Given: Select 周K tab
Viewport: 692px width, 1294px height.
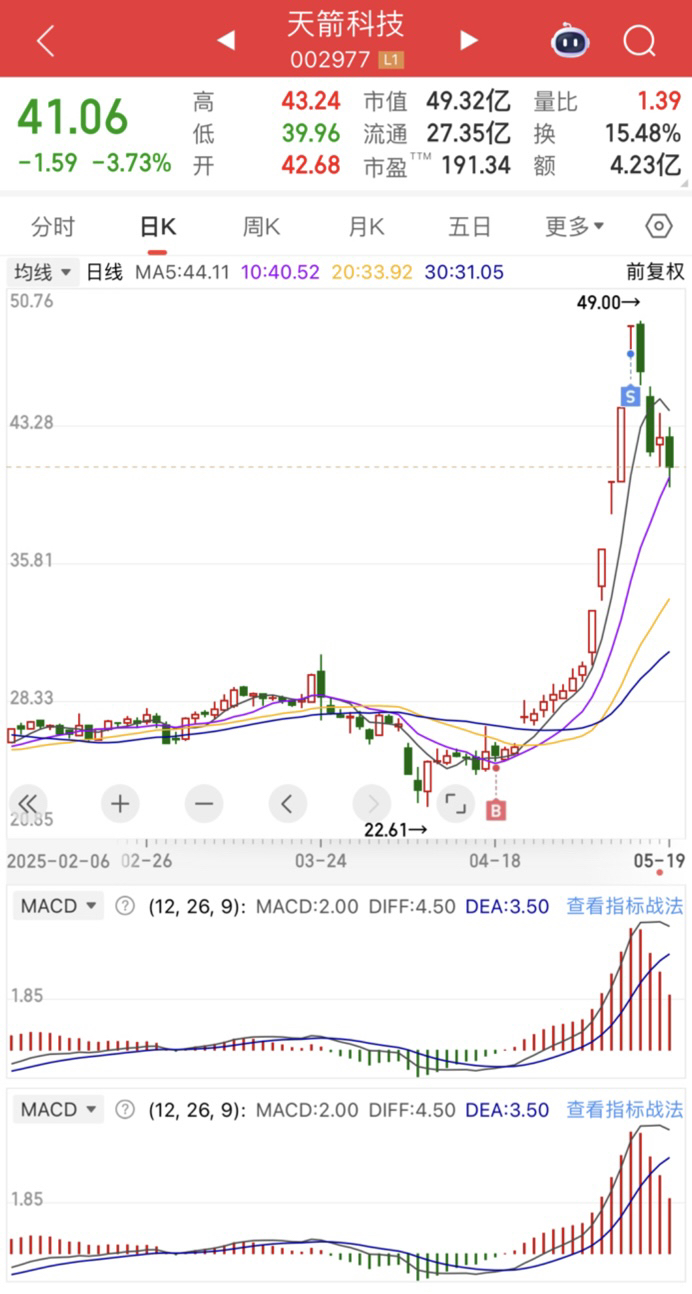Looking at the screenshot, I should (x=261, y=227).
